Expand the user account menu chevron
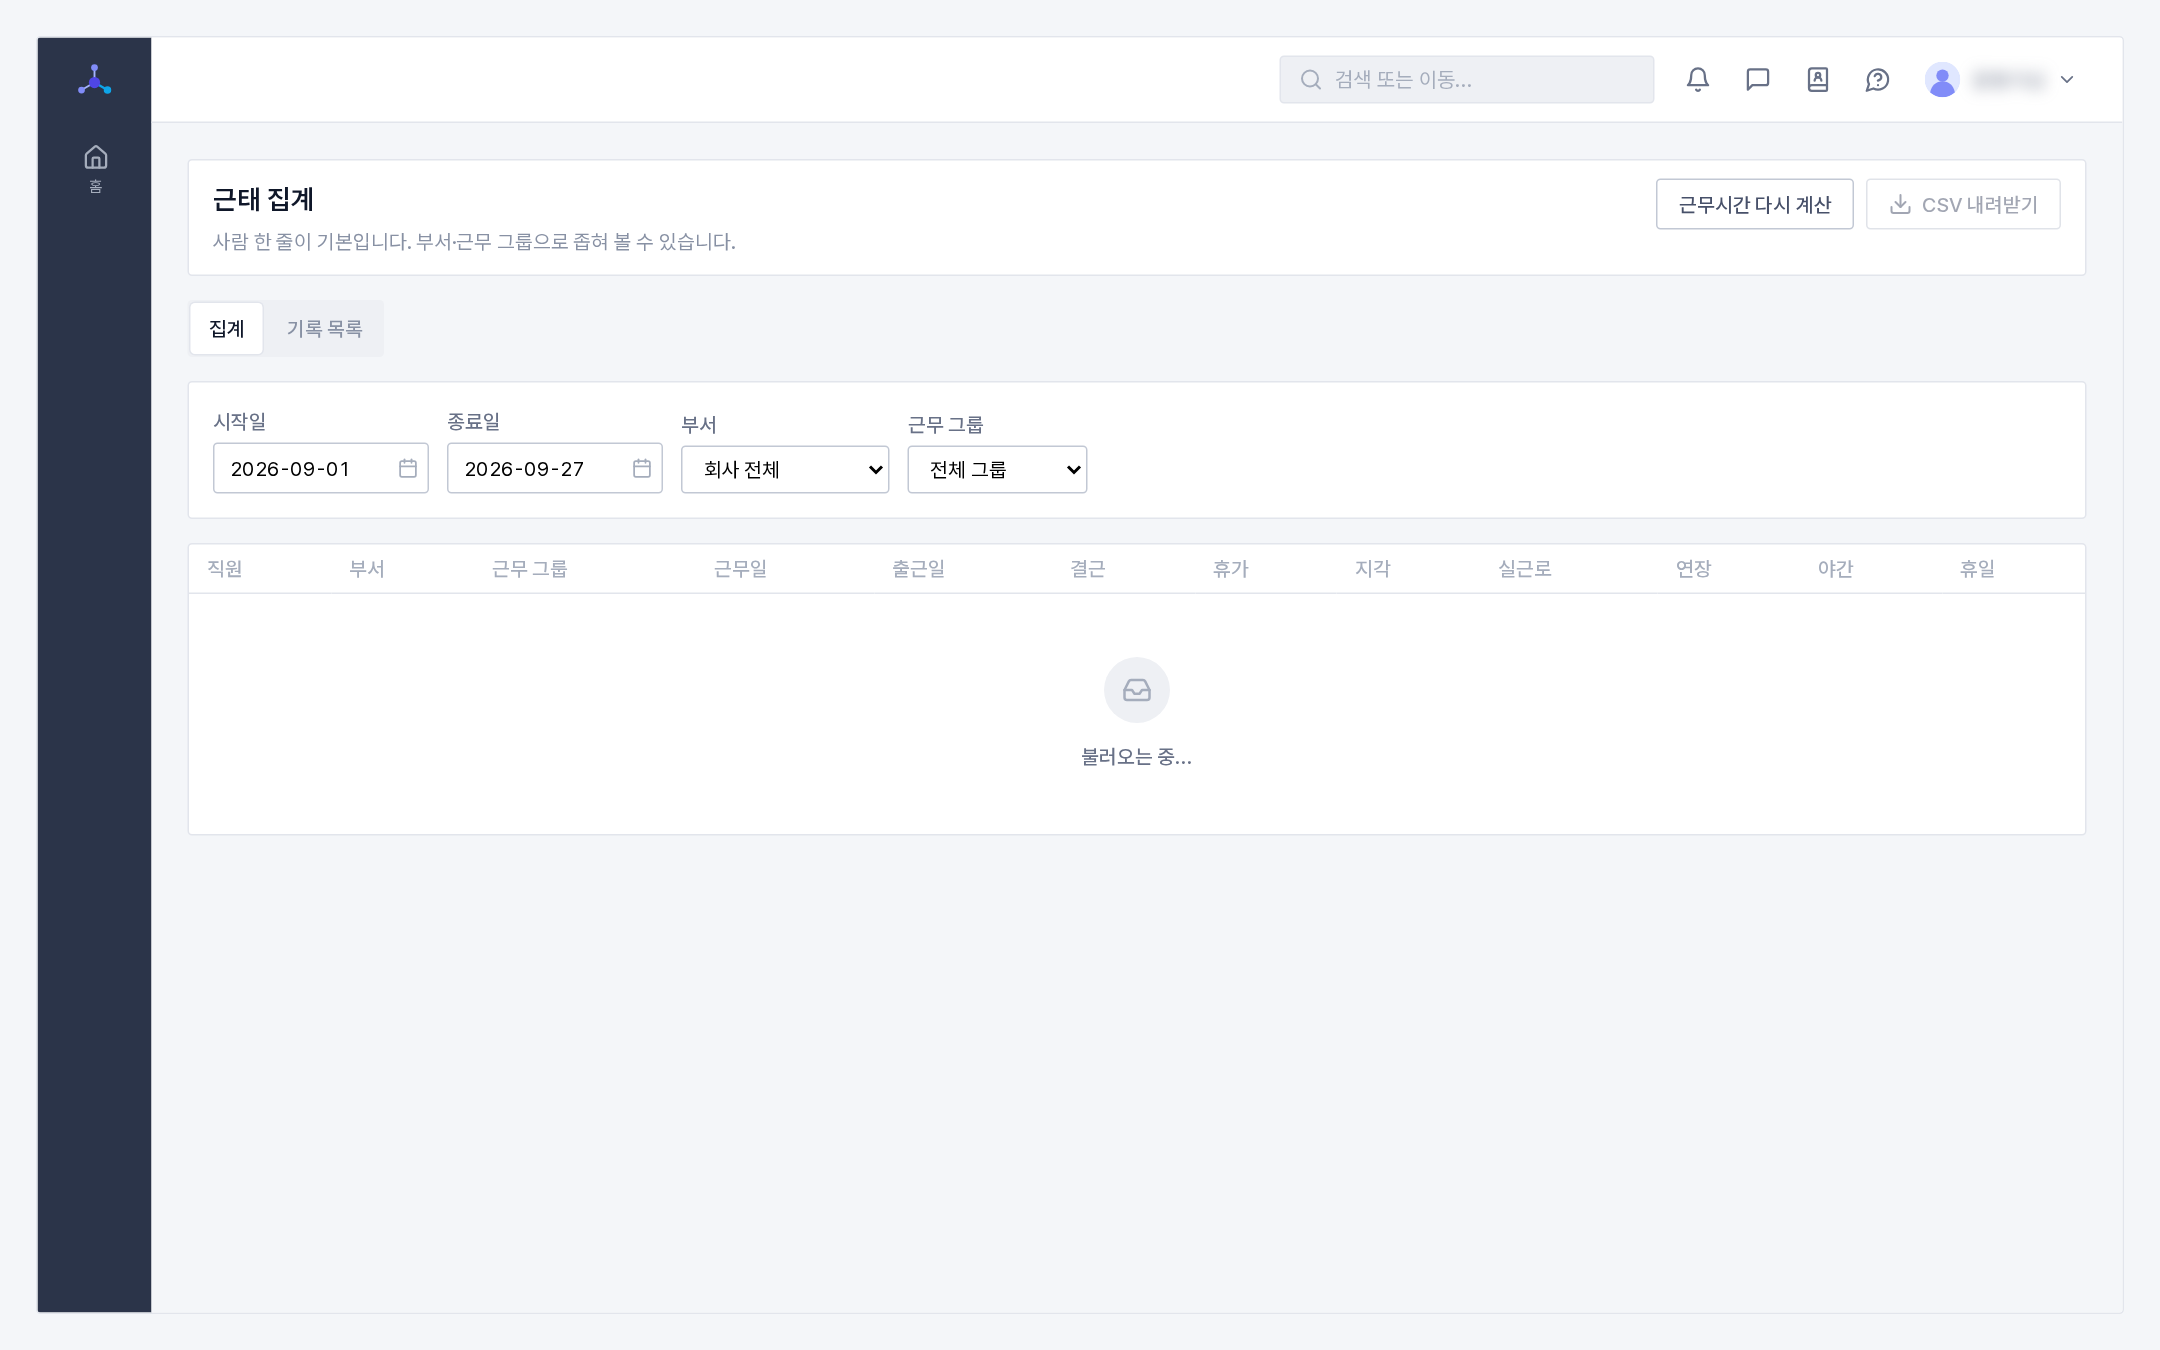Screen dimensions: 2160x1350 [x=2067, y=80]
